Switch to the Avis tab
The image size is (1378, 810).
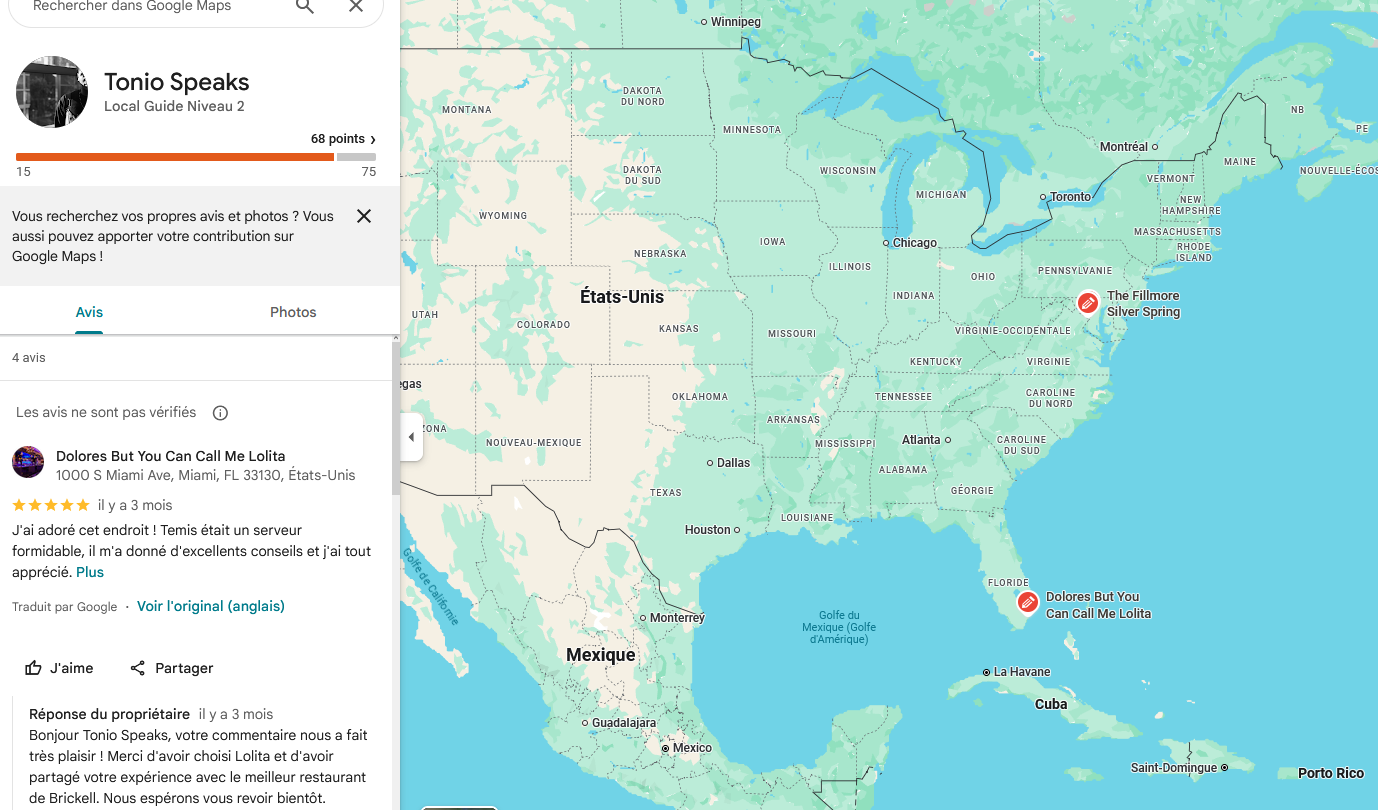89,312
